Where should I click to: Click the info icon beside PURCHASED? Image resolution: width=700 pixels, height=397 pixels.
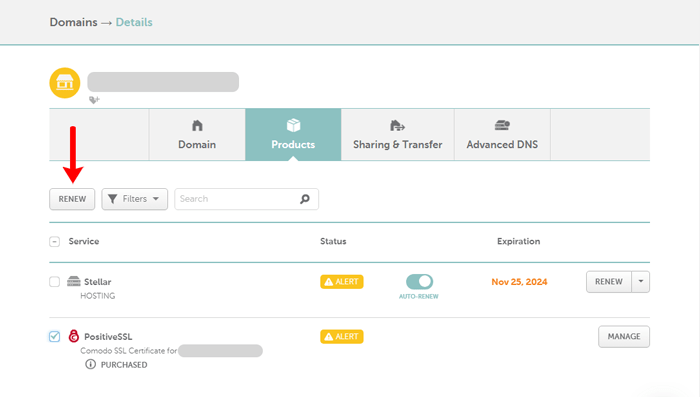tap(91, 364)
